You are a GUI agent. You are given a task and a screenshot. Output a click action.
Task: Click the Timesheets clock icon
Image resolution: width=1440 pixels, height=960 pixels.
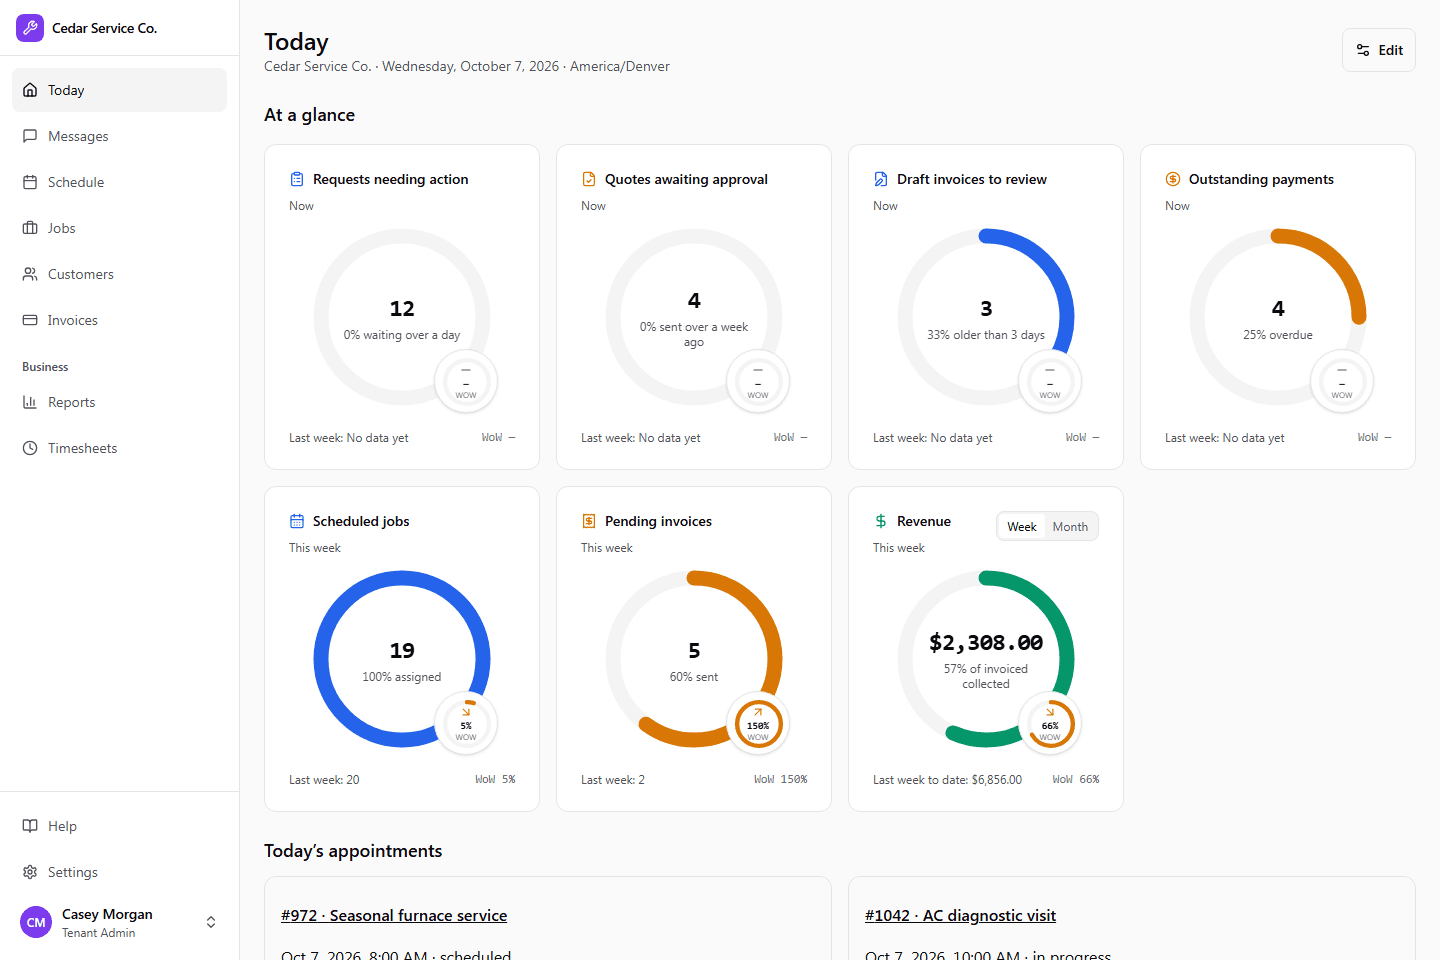(30, 448)
